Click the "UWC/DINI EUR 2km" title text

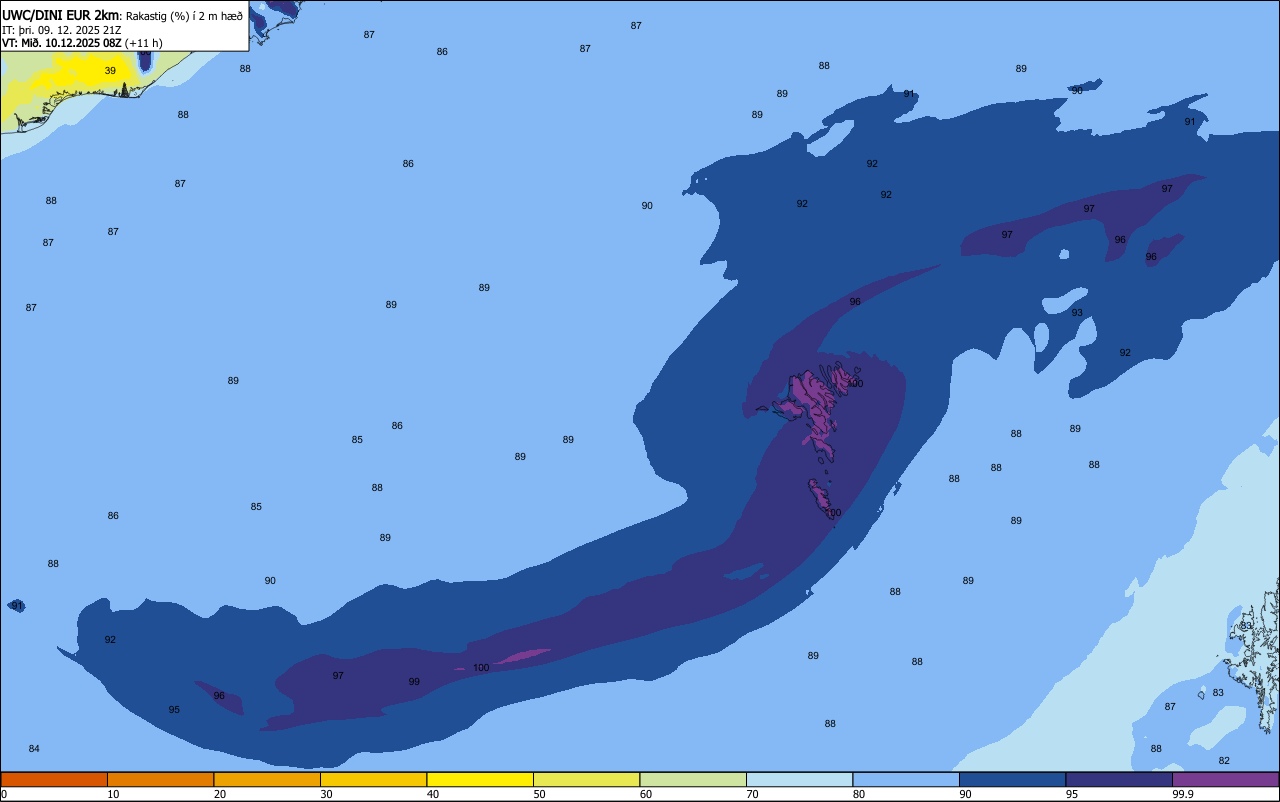click(61, 15)
